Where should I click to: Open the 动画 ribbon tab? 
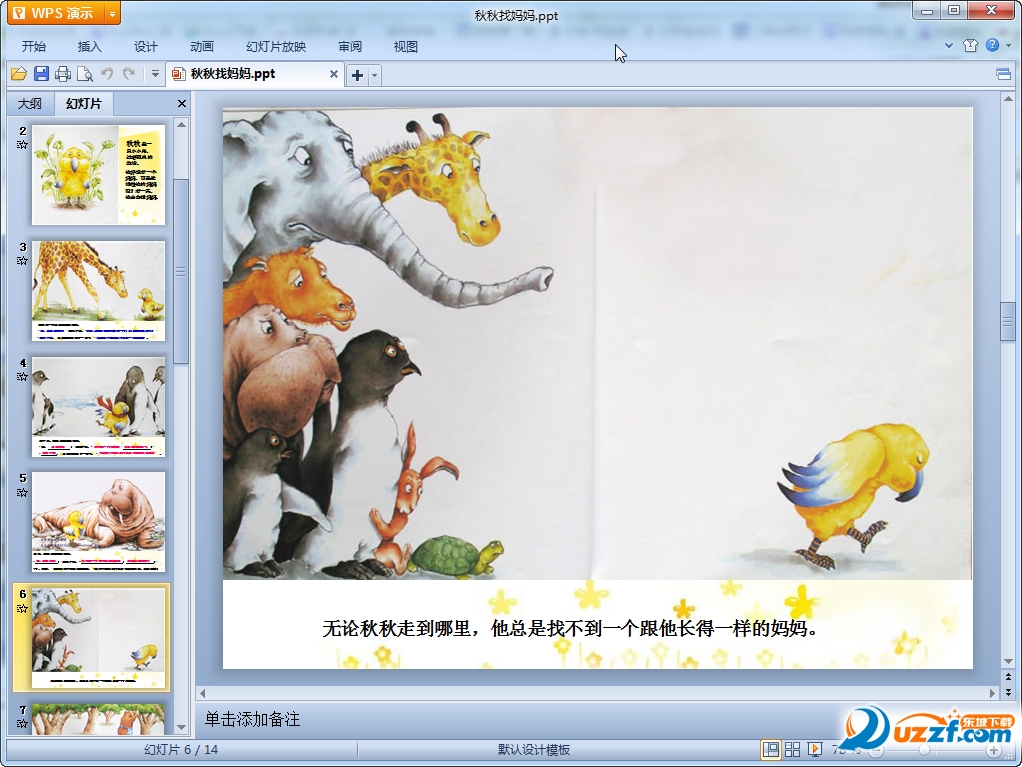click(x=202, y=46)
